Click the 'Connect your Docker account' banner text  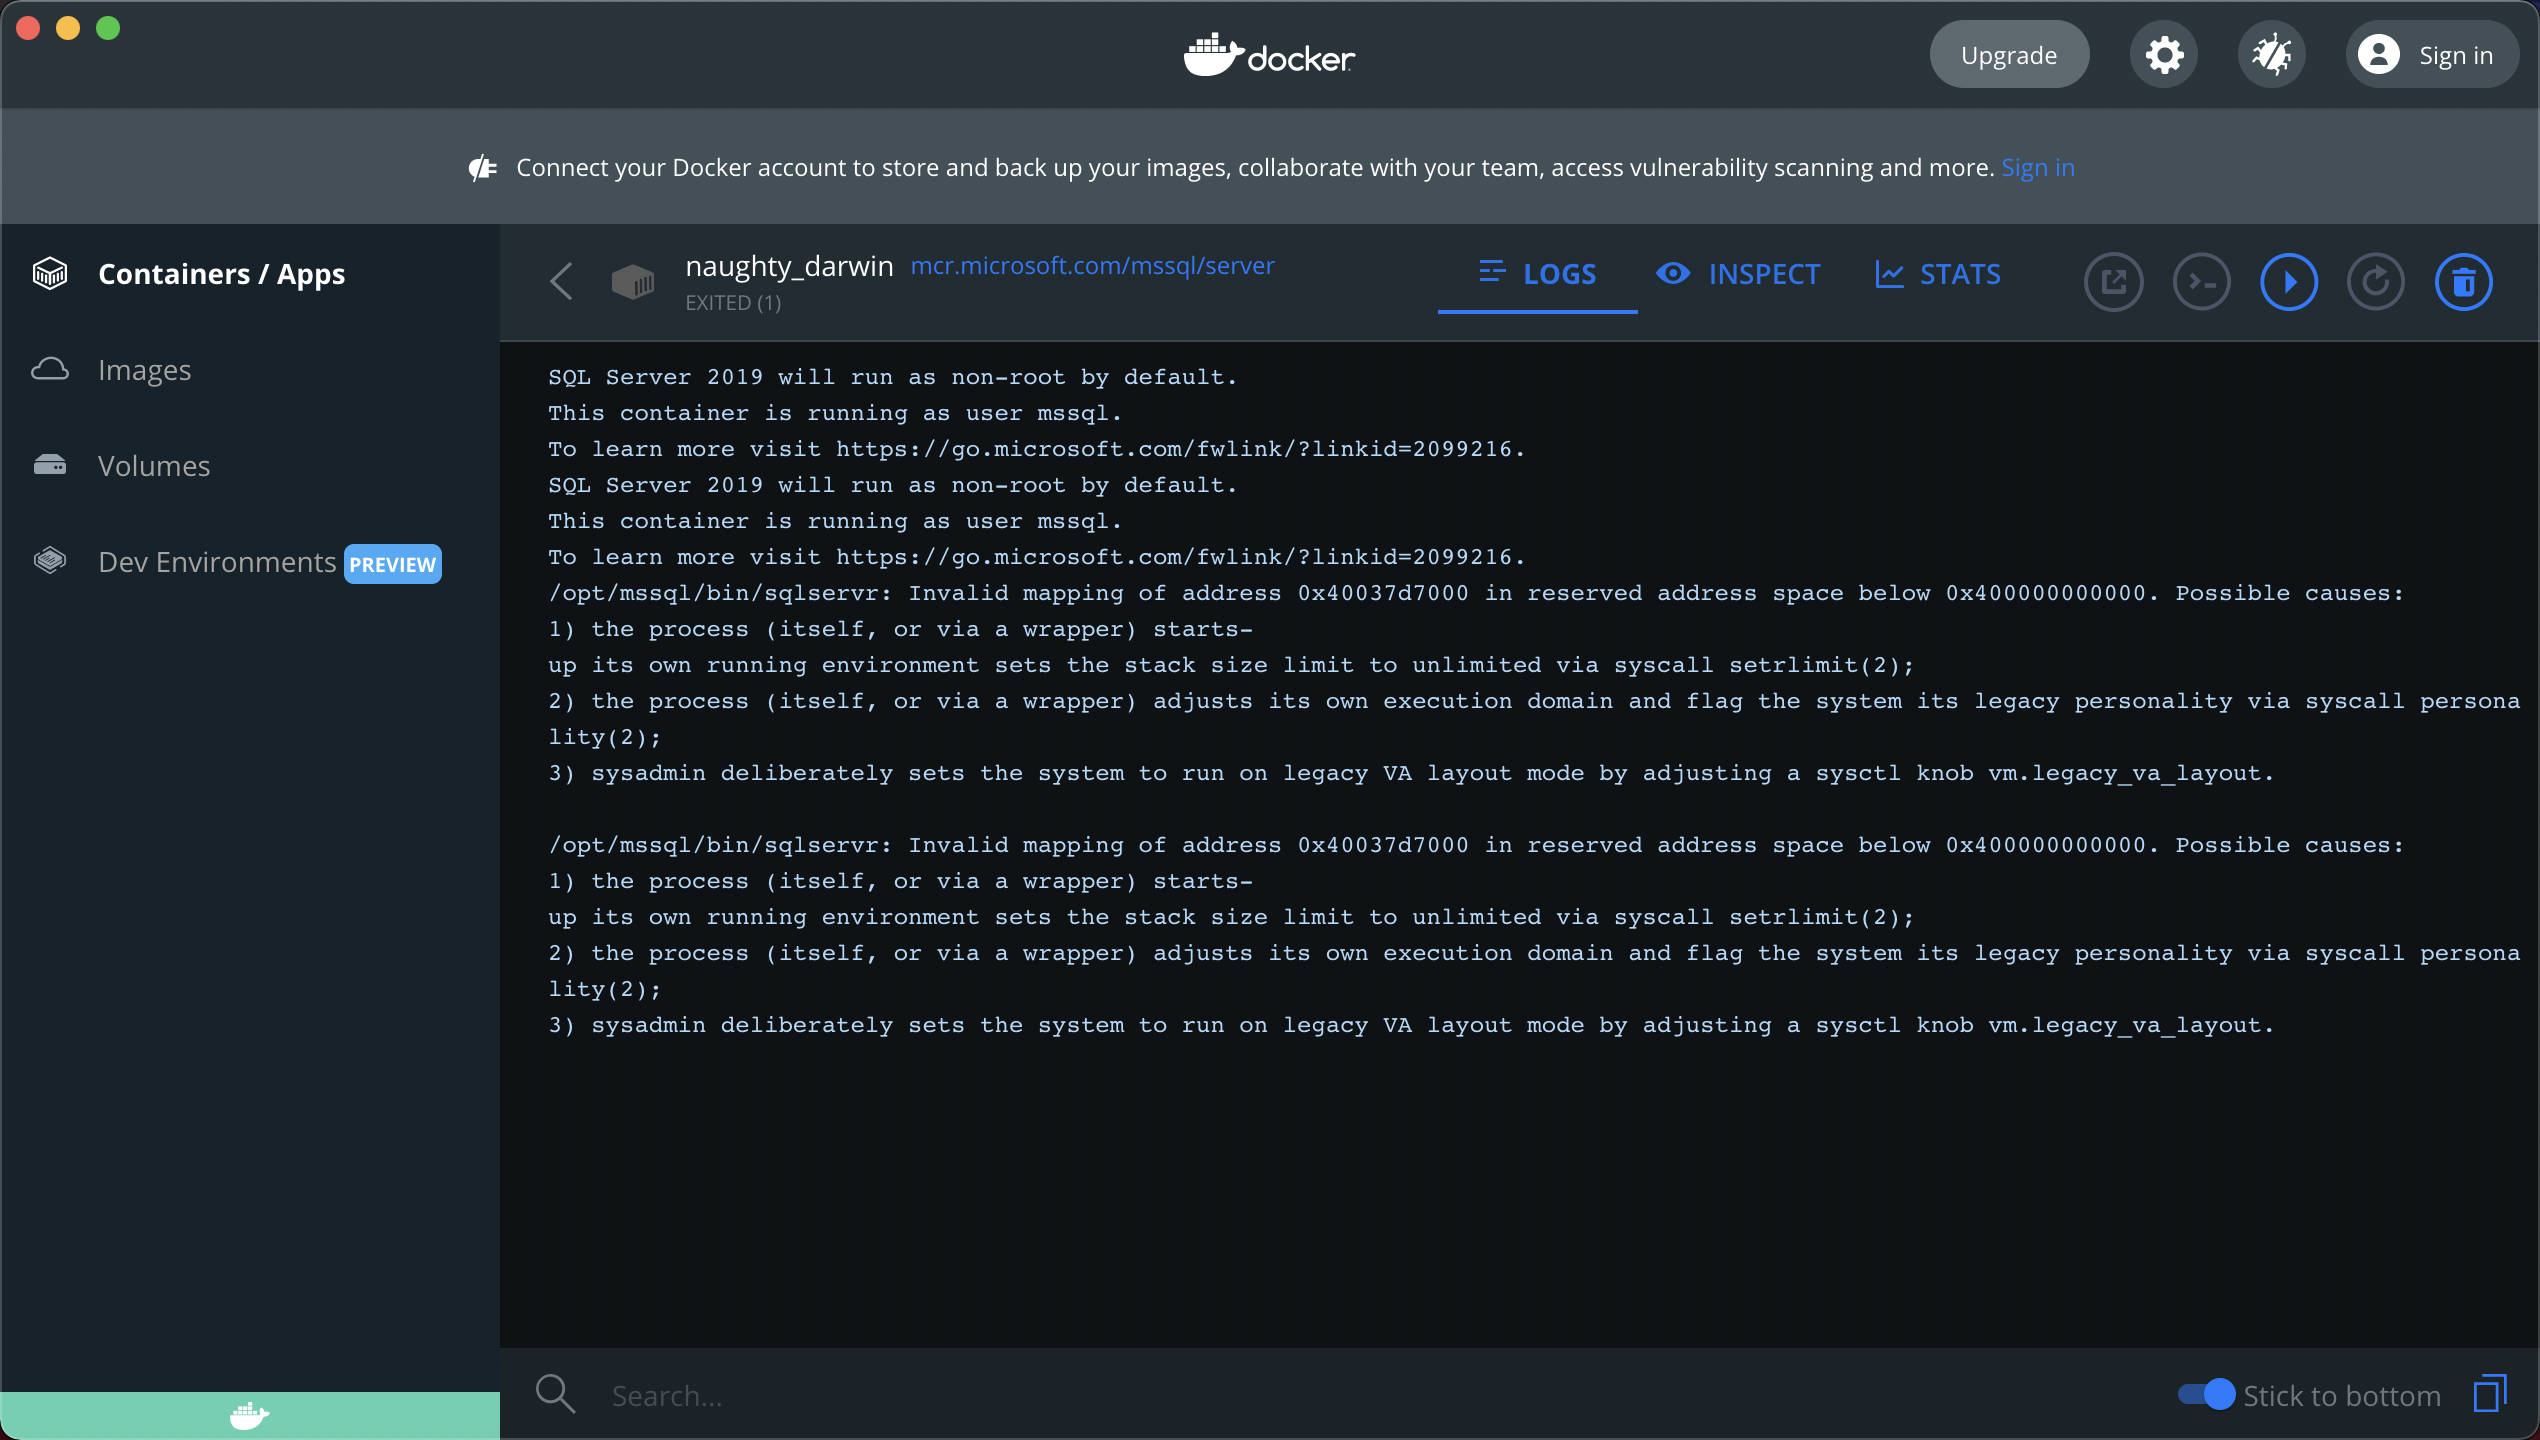1255,168
